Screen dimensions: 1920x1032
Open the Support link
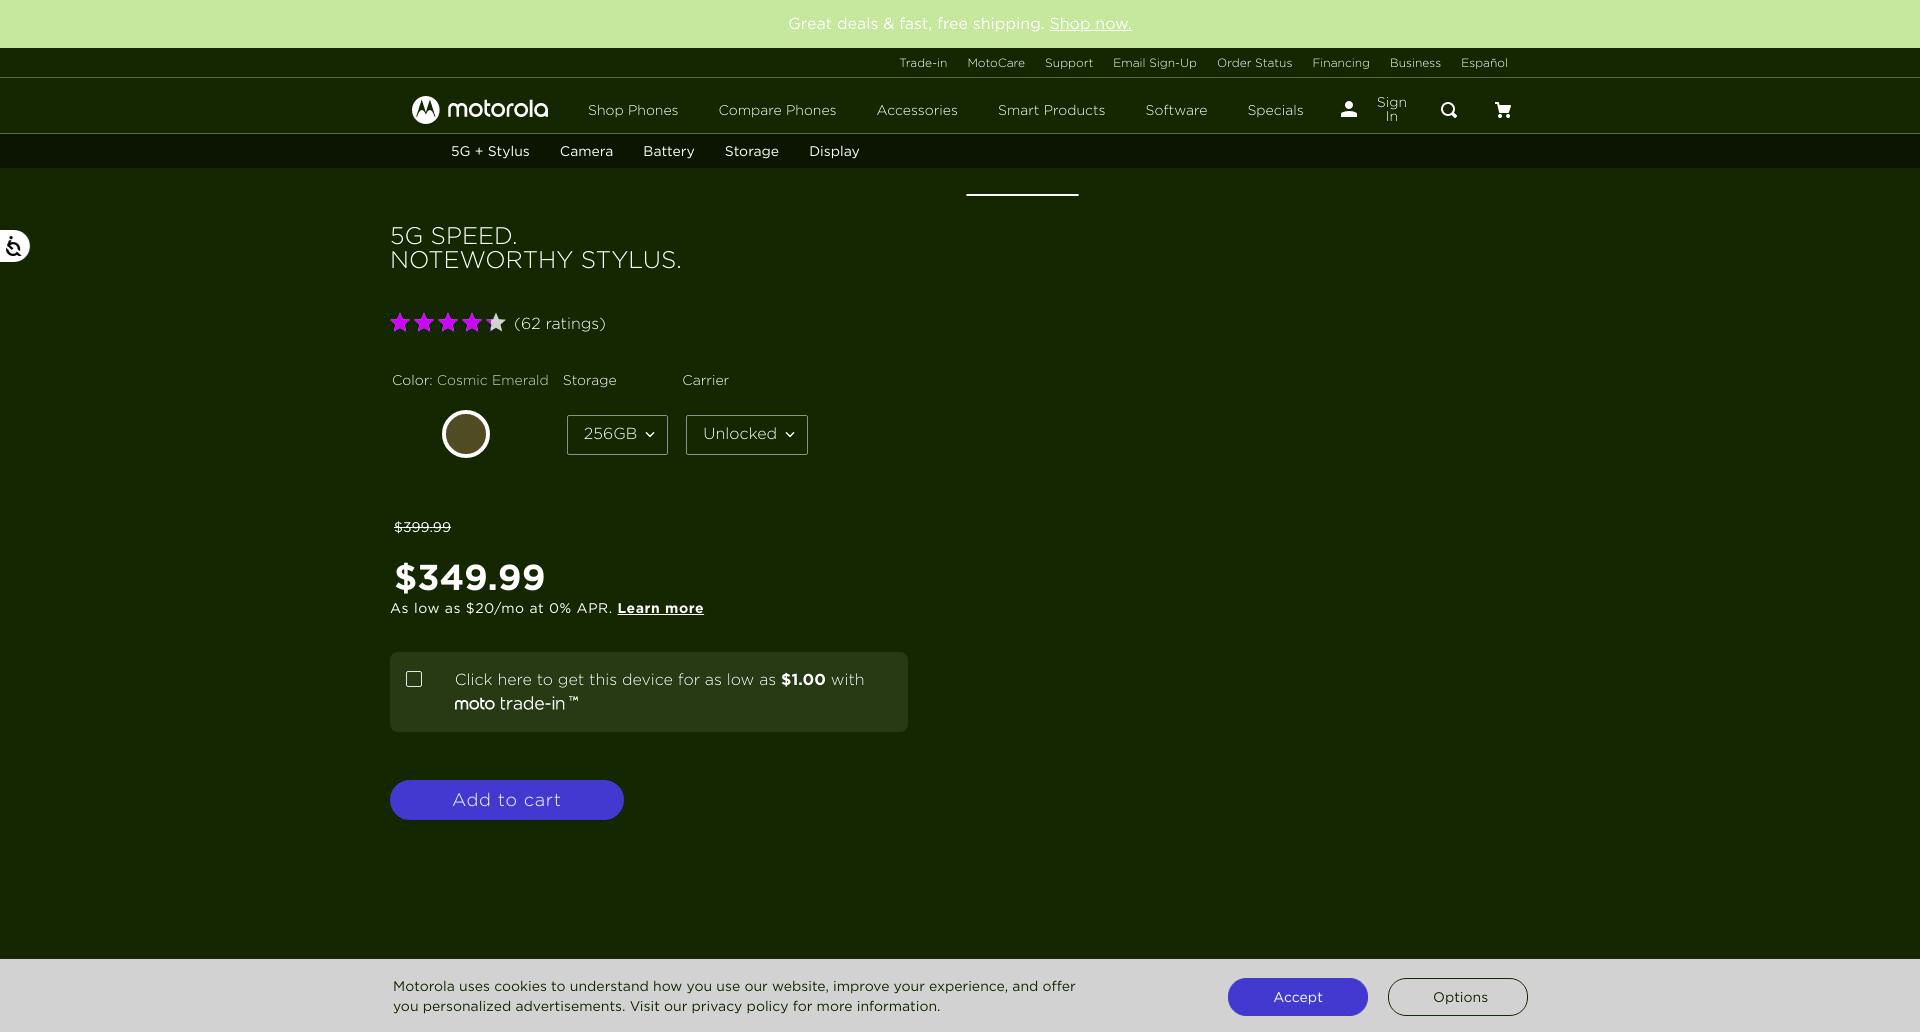tap(1068, 63)
